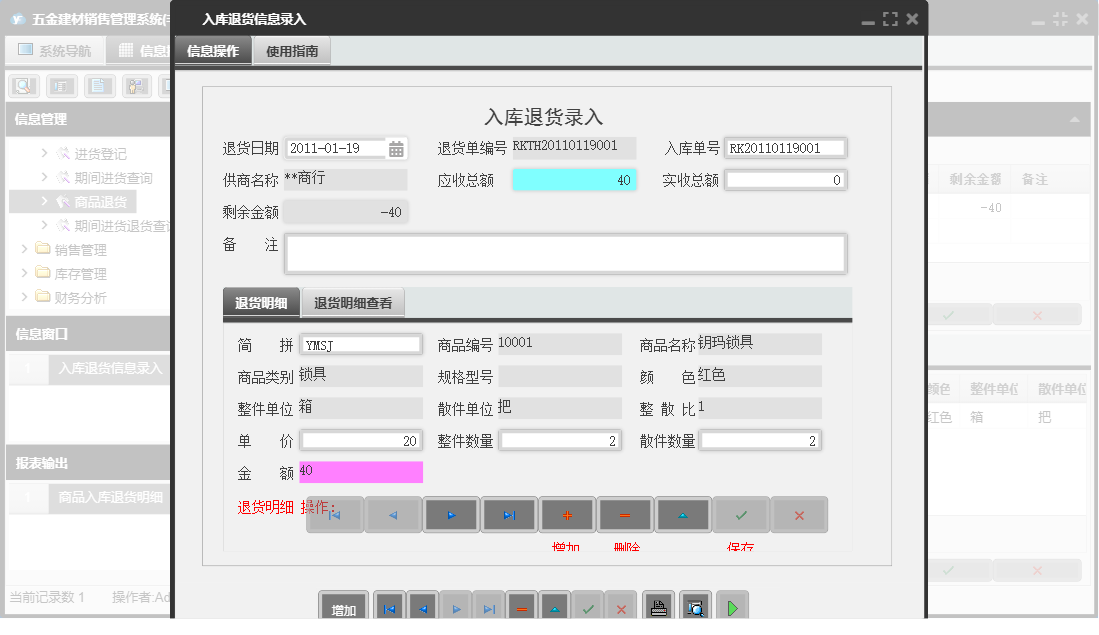Click the green run arrow at the bottom

[731, 605]
